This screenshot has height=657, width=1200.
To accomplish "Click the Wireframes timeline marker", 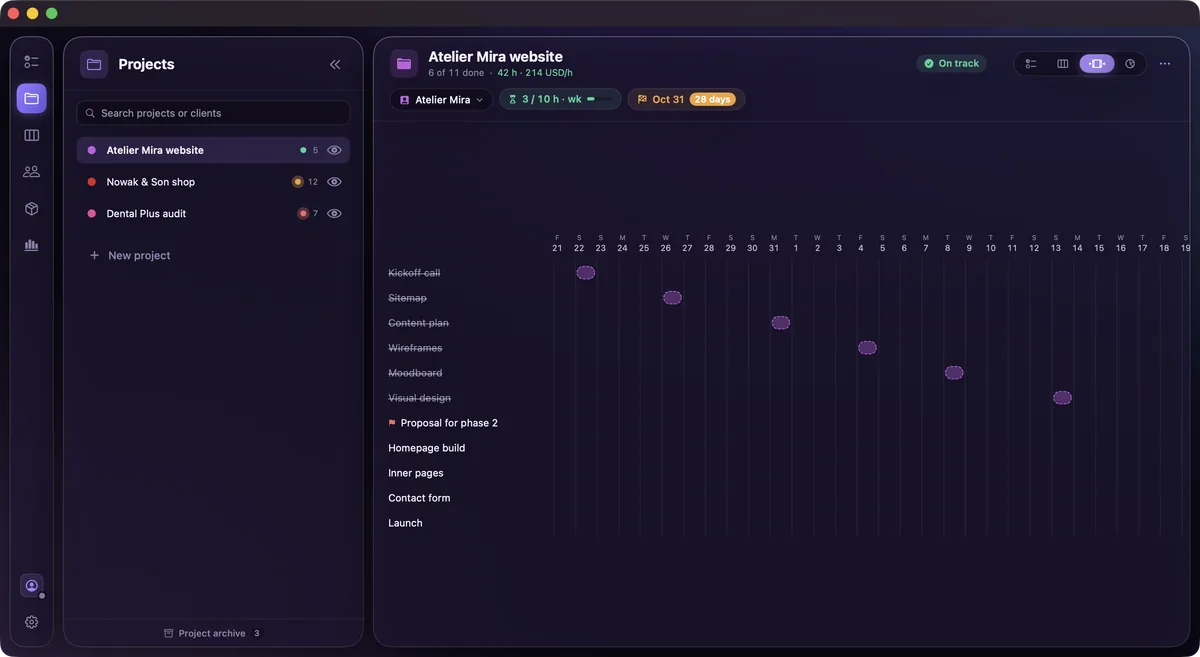I will 867,348.
